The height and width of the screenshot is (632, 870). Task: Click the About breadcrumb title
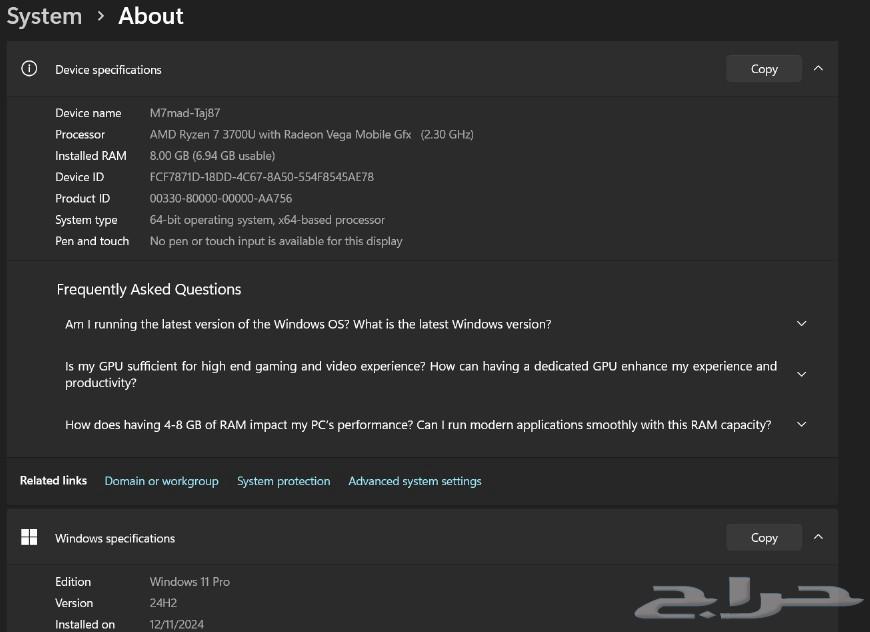pos(151,17)
